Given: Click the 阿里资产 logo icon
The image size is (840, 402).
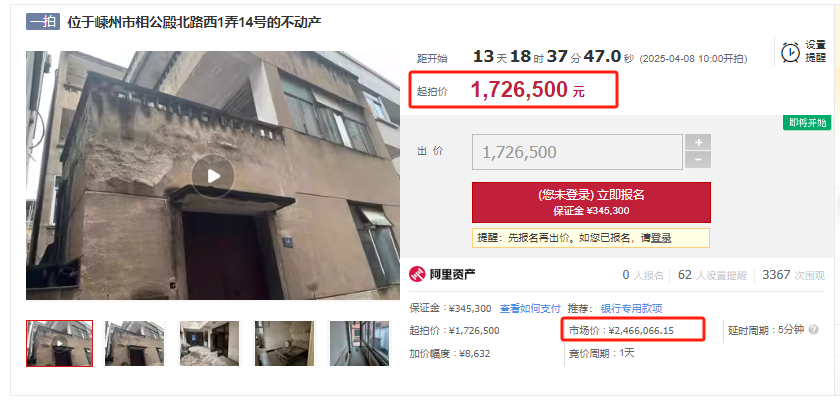Looking at the screenshot, I should click(417, 274).
